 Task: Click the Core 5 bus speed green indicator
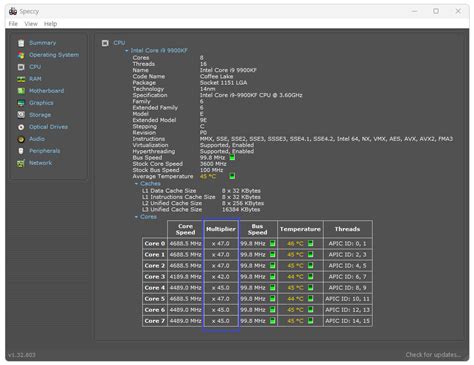tap(272, 298)
